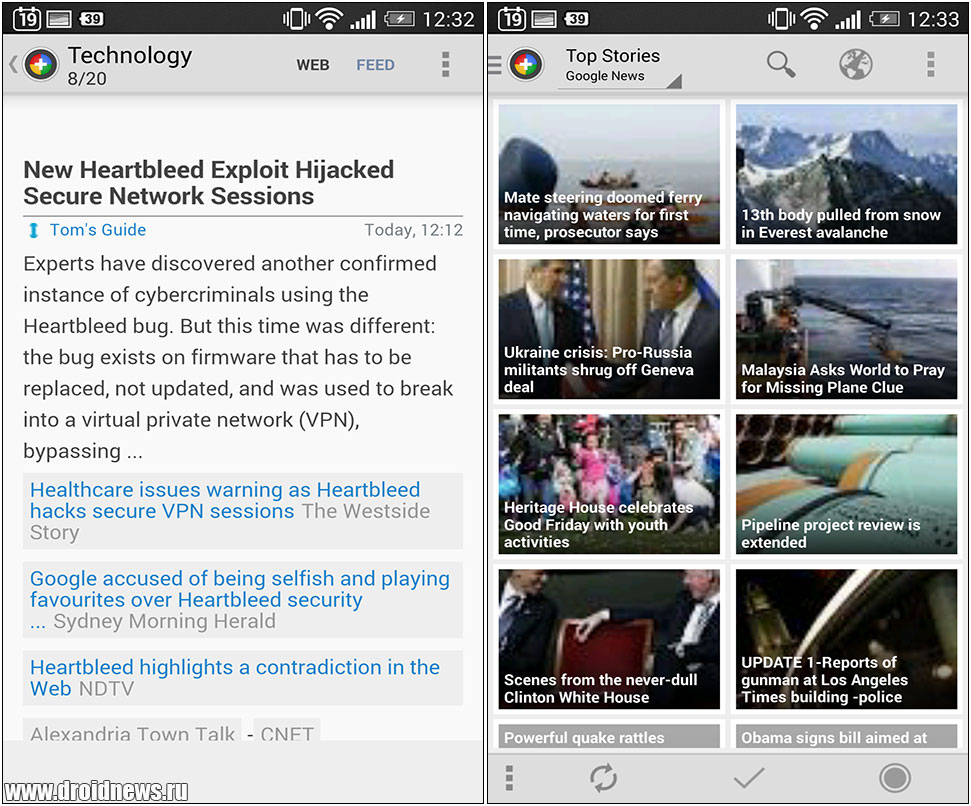971x806 pixels.
Task: Open overflow menu in Top Stories header
Action: click(x=930, y=64)
